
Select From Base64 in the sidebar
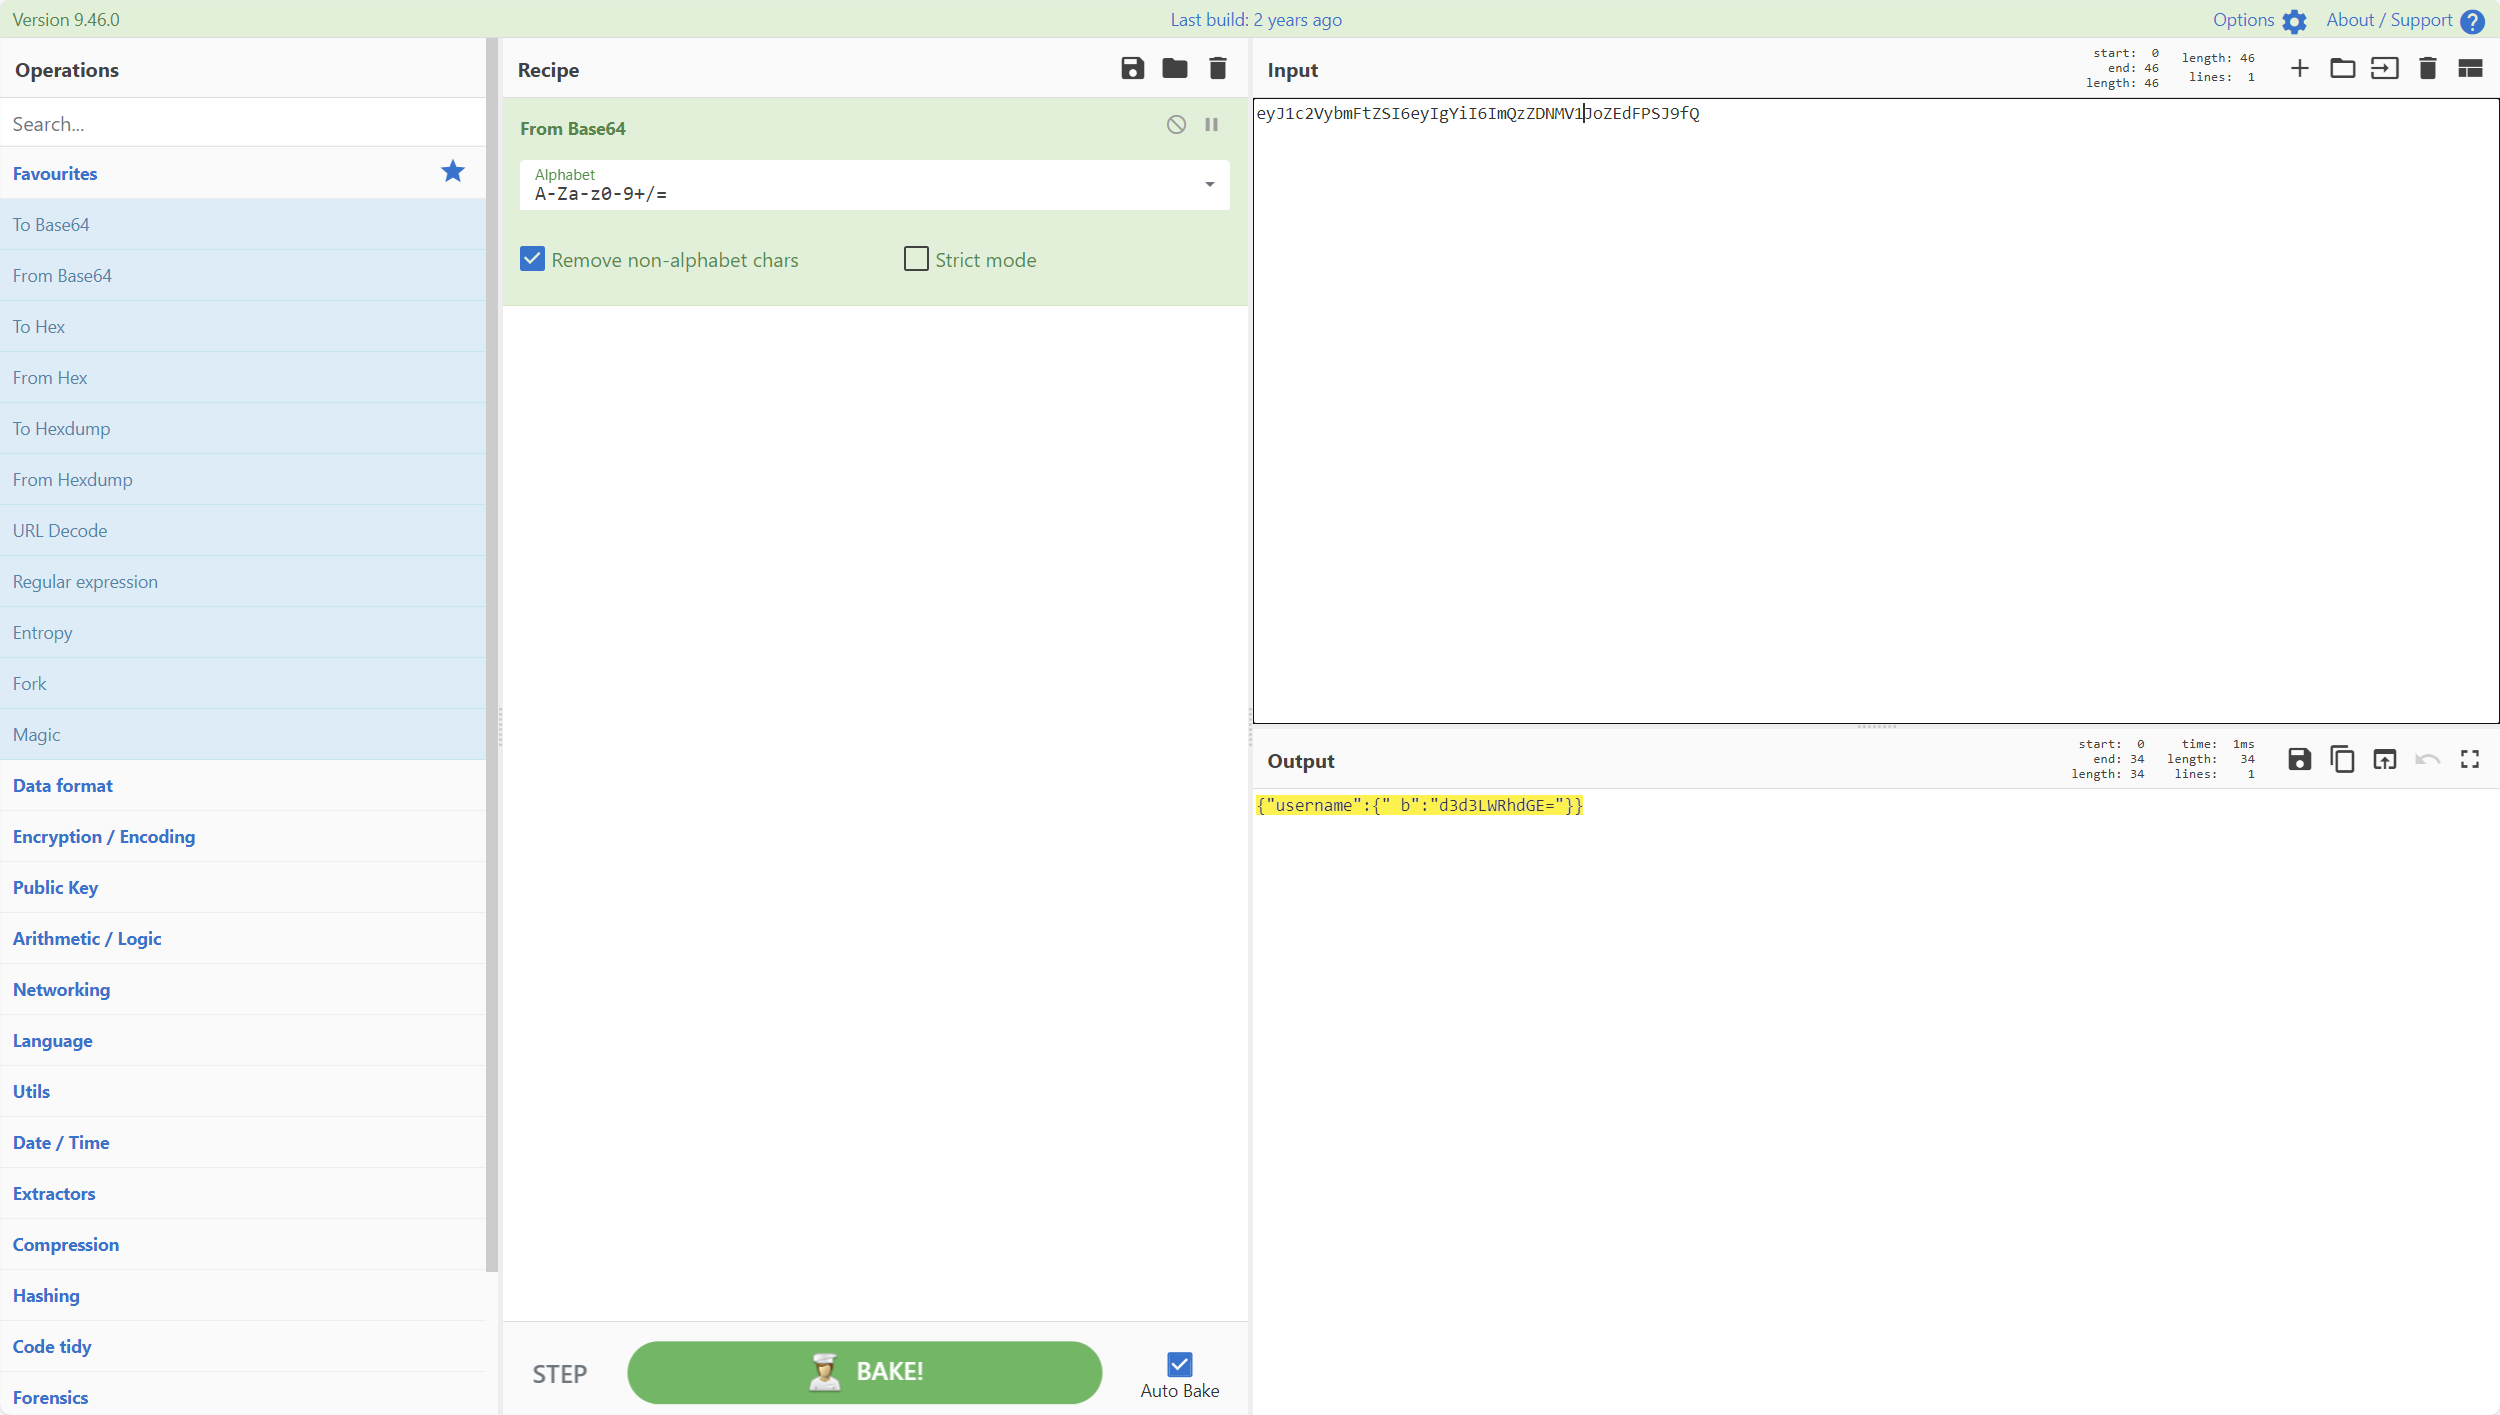coord(62,275)
